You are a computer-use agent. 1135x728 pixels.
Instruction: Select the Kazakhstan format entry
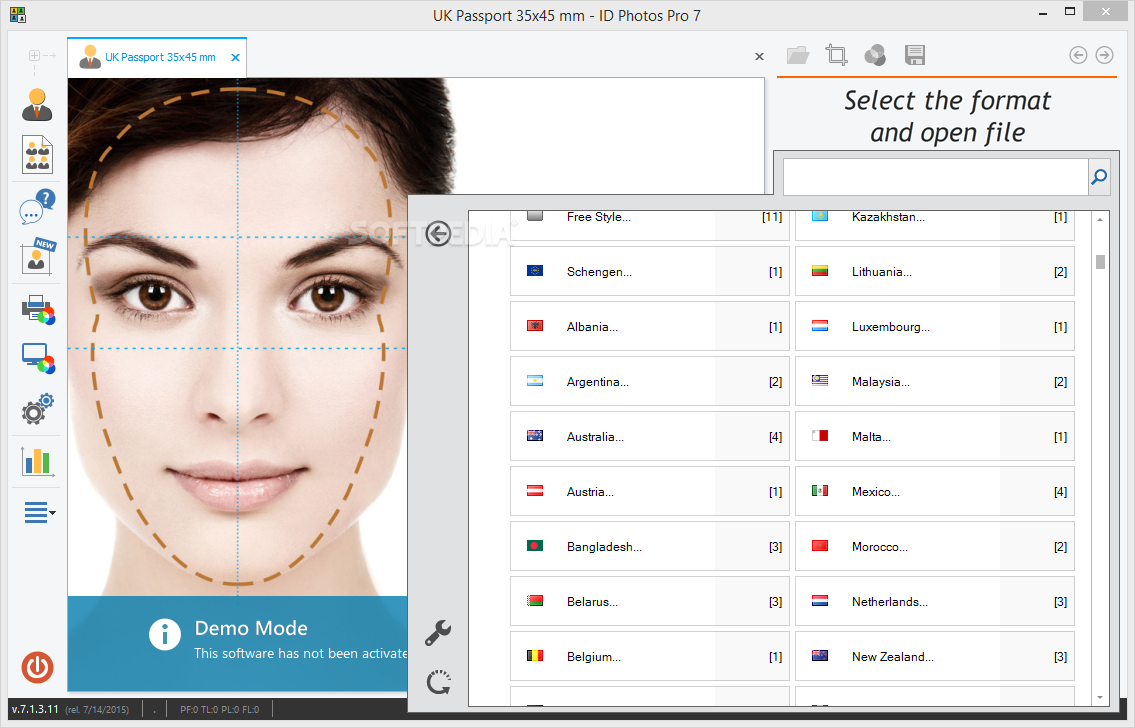coord(934,225)
